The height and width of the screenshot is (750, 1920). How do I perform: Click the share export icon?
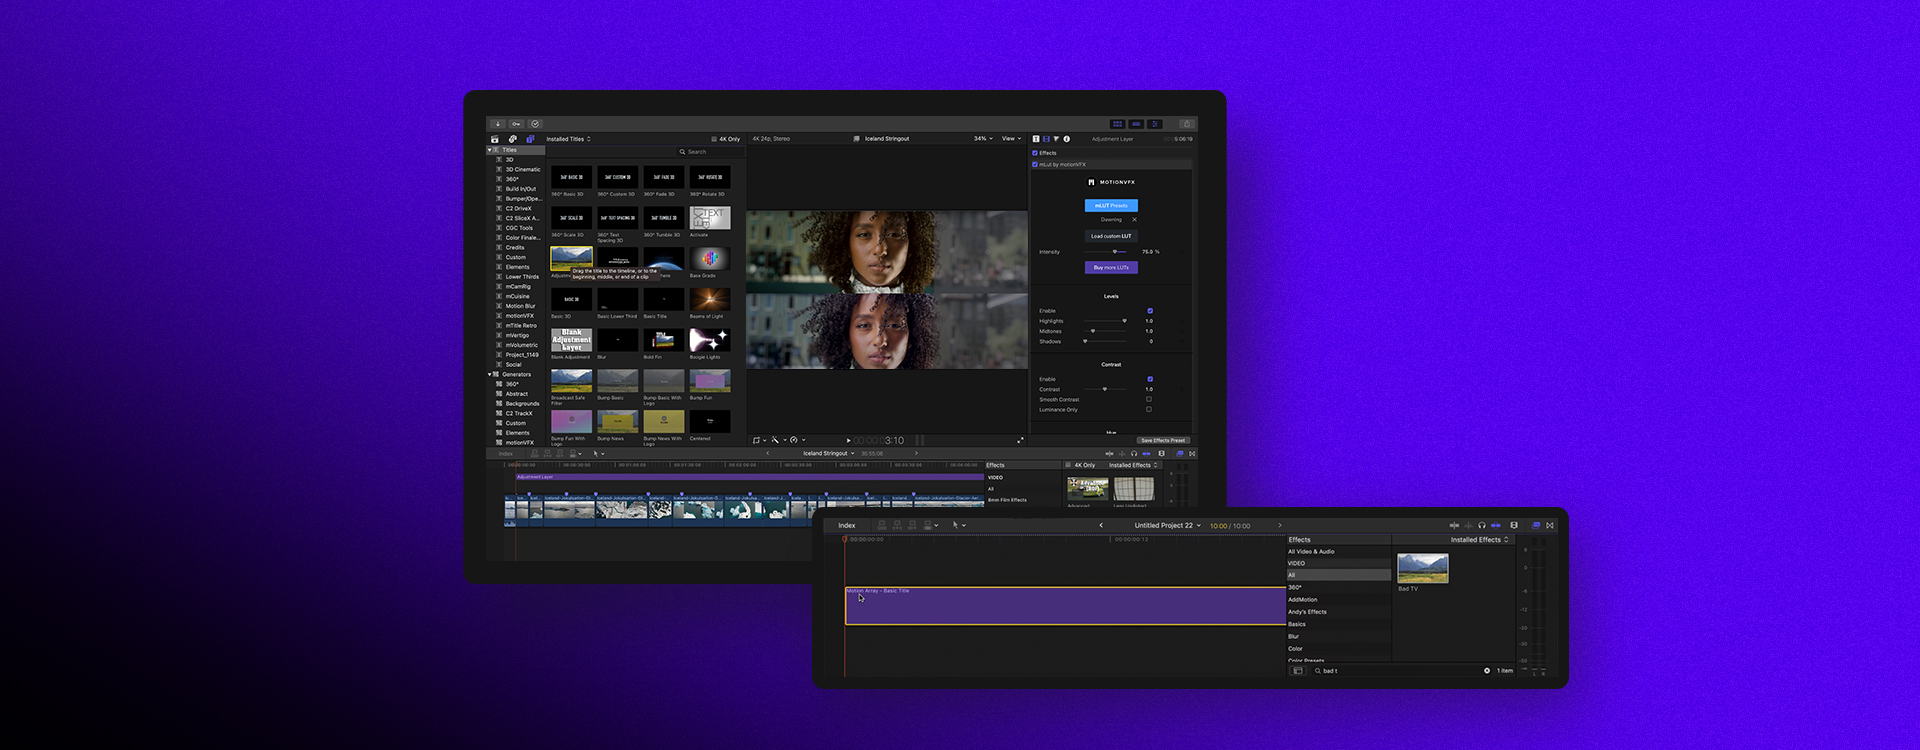[1186, 124]
